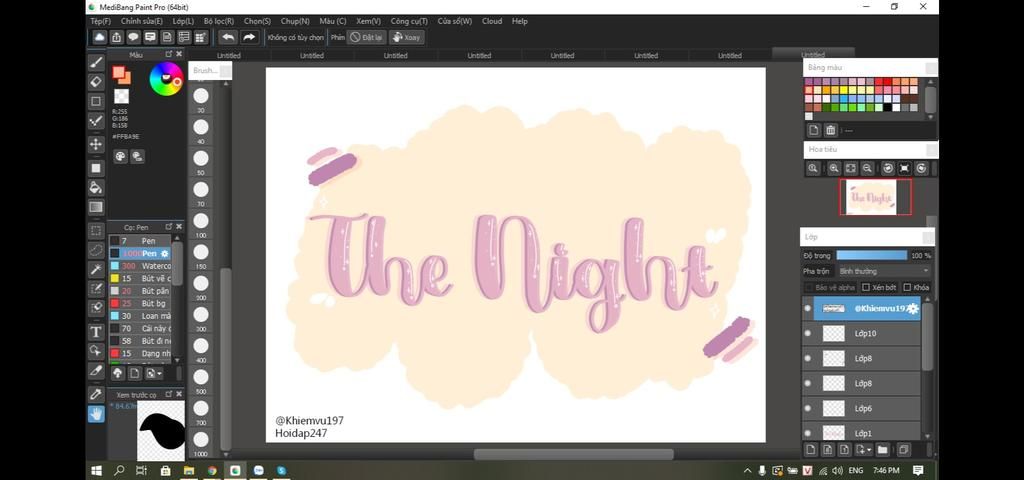The width and height of the screenshot is (1024, 480).
Task: Click the Undo arrow in toolbar
Action: coord(227,37)
